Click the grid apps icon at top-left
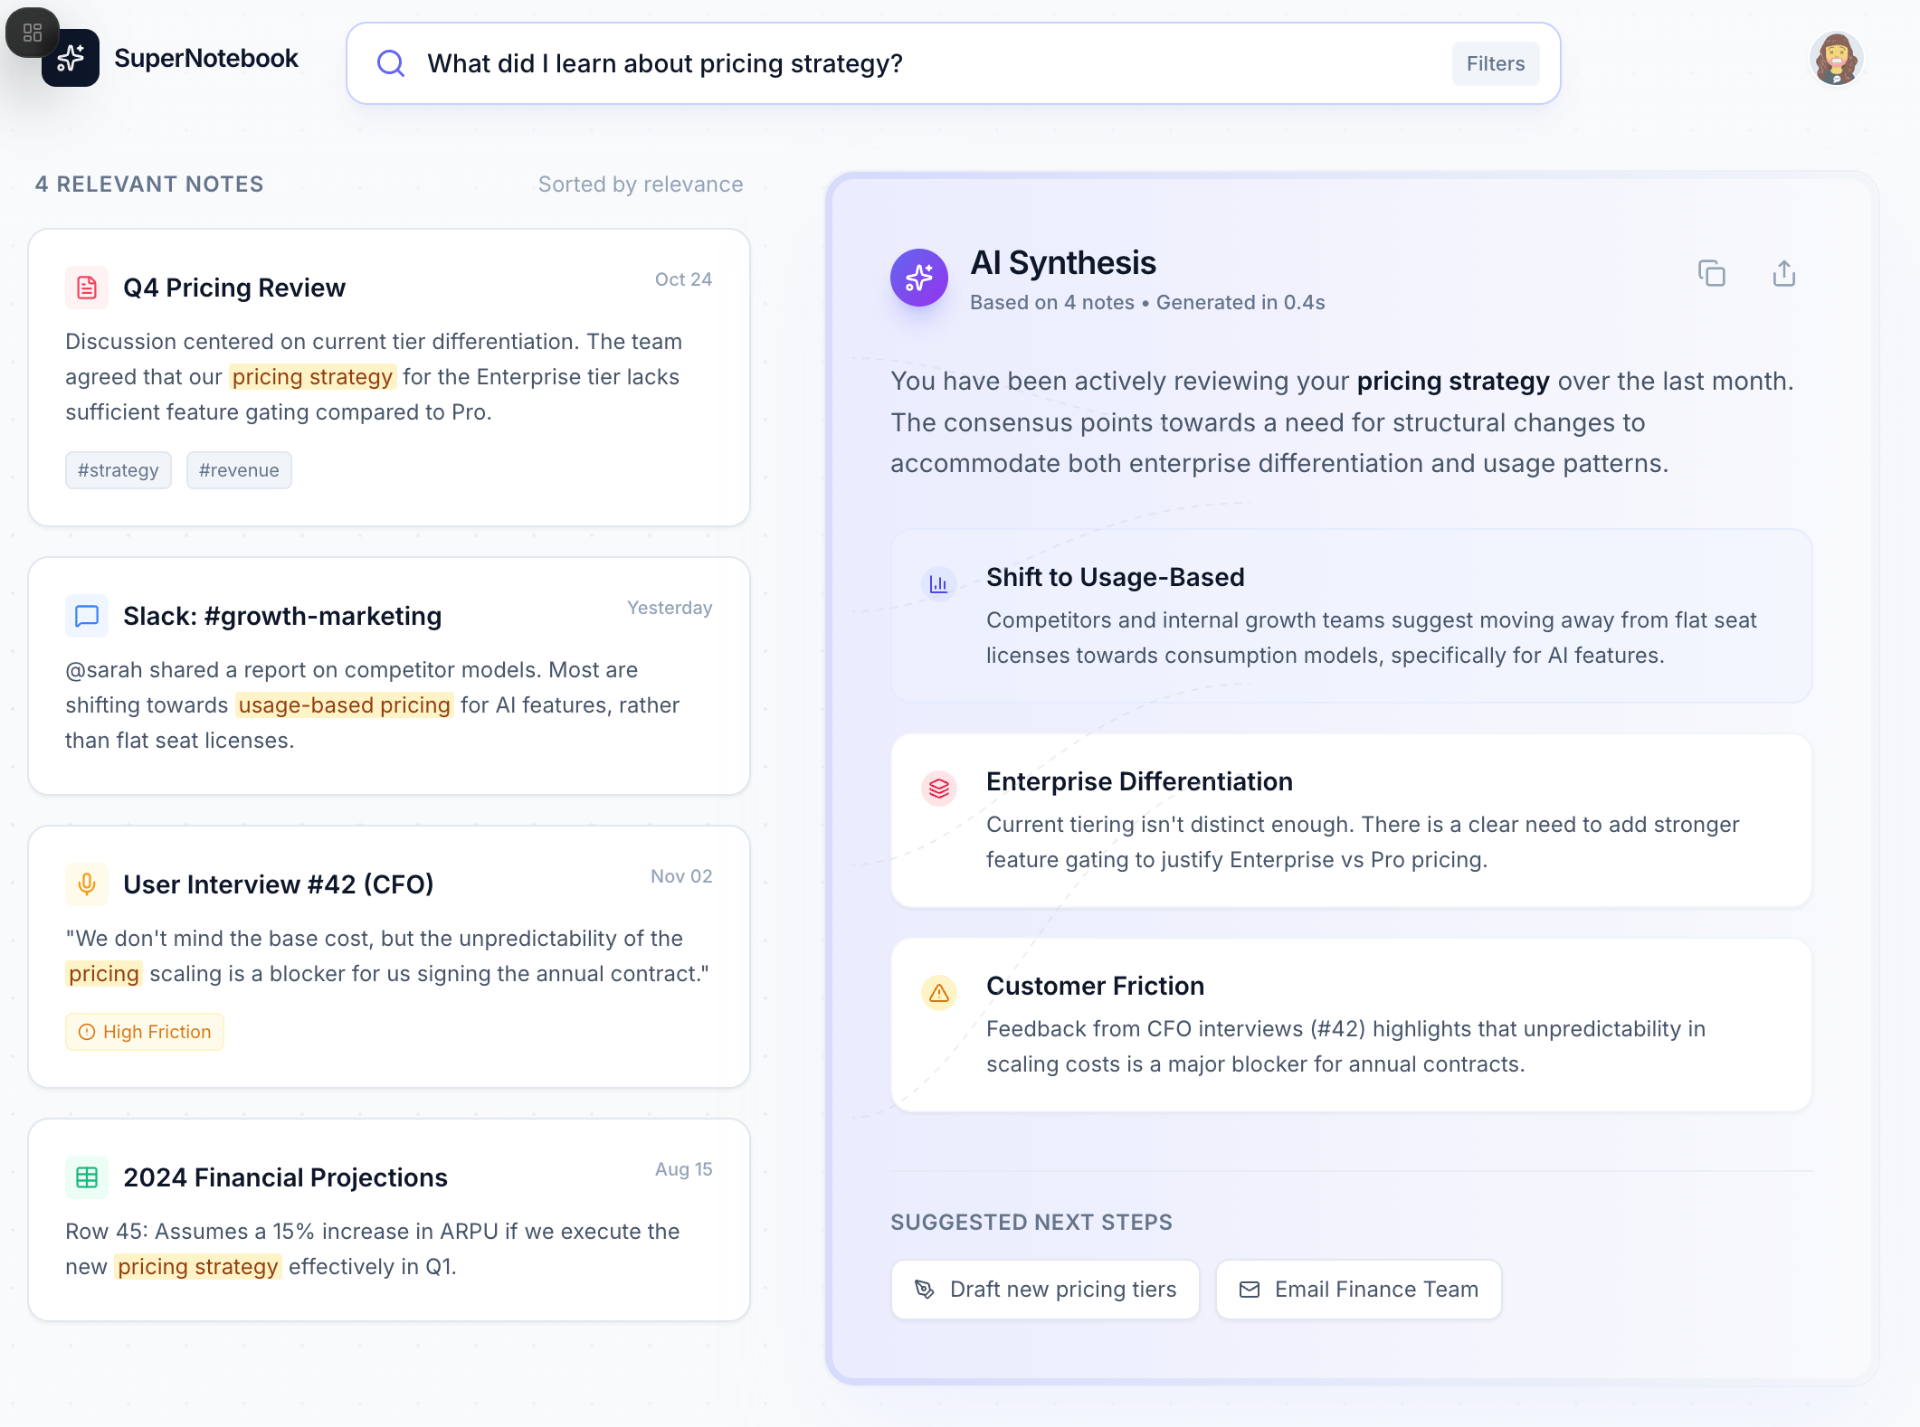The width and height of the screenshot is (1920, 1427). click(32, 32)
